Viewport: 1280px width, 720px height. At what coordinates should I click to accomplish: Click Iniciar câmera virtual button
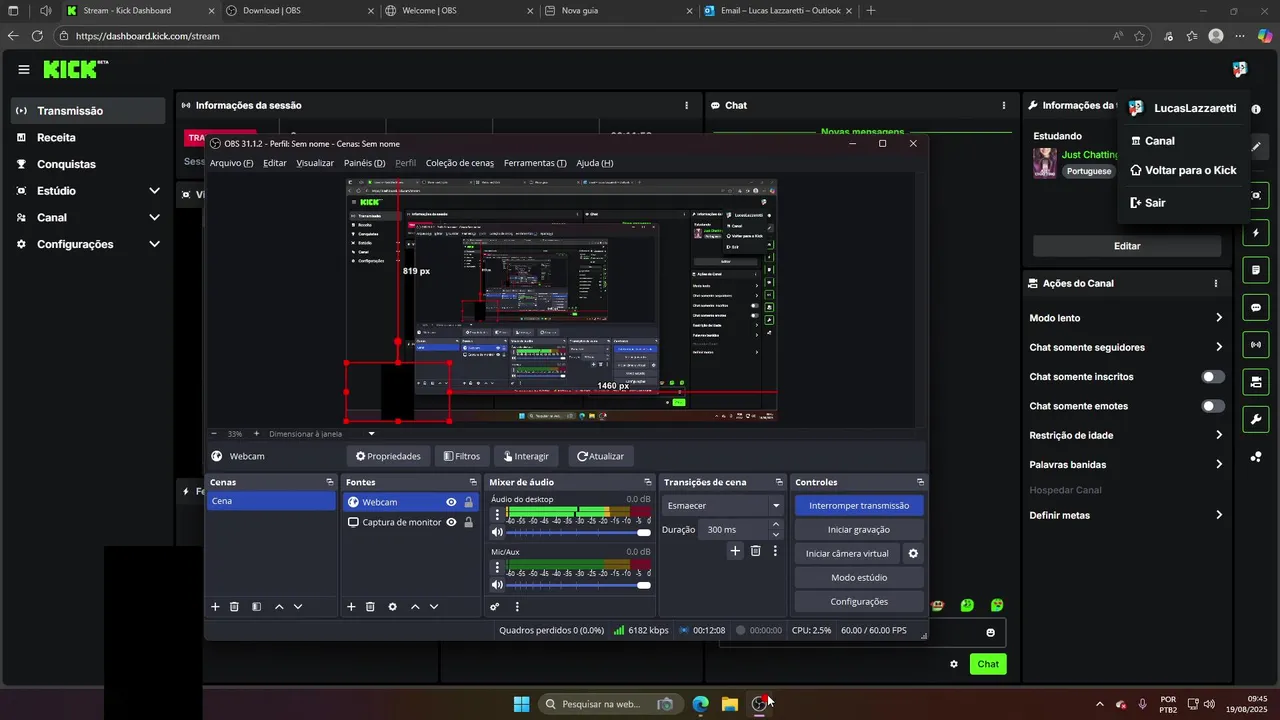coord(847,553)
